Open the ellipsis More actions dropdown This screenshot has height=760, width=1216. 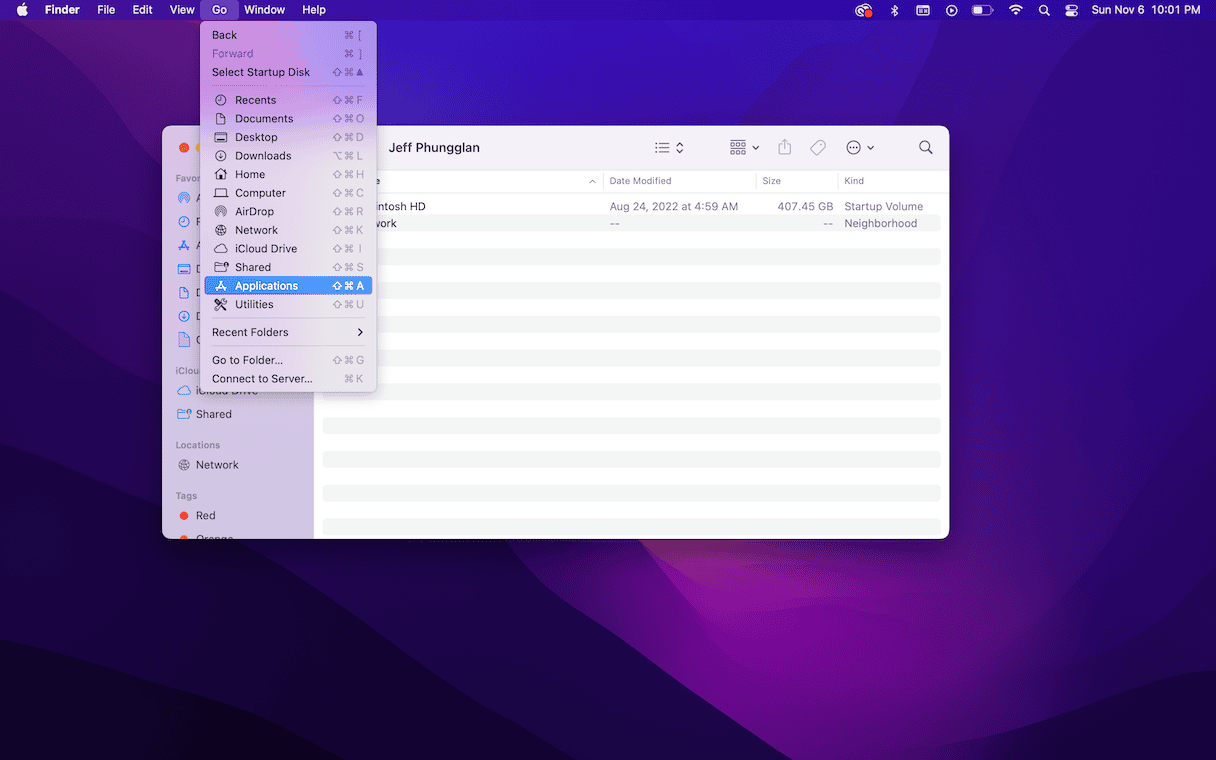coord(860,148)
